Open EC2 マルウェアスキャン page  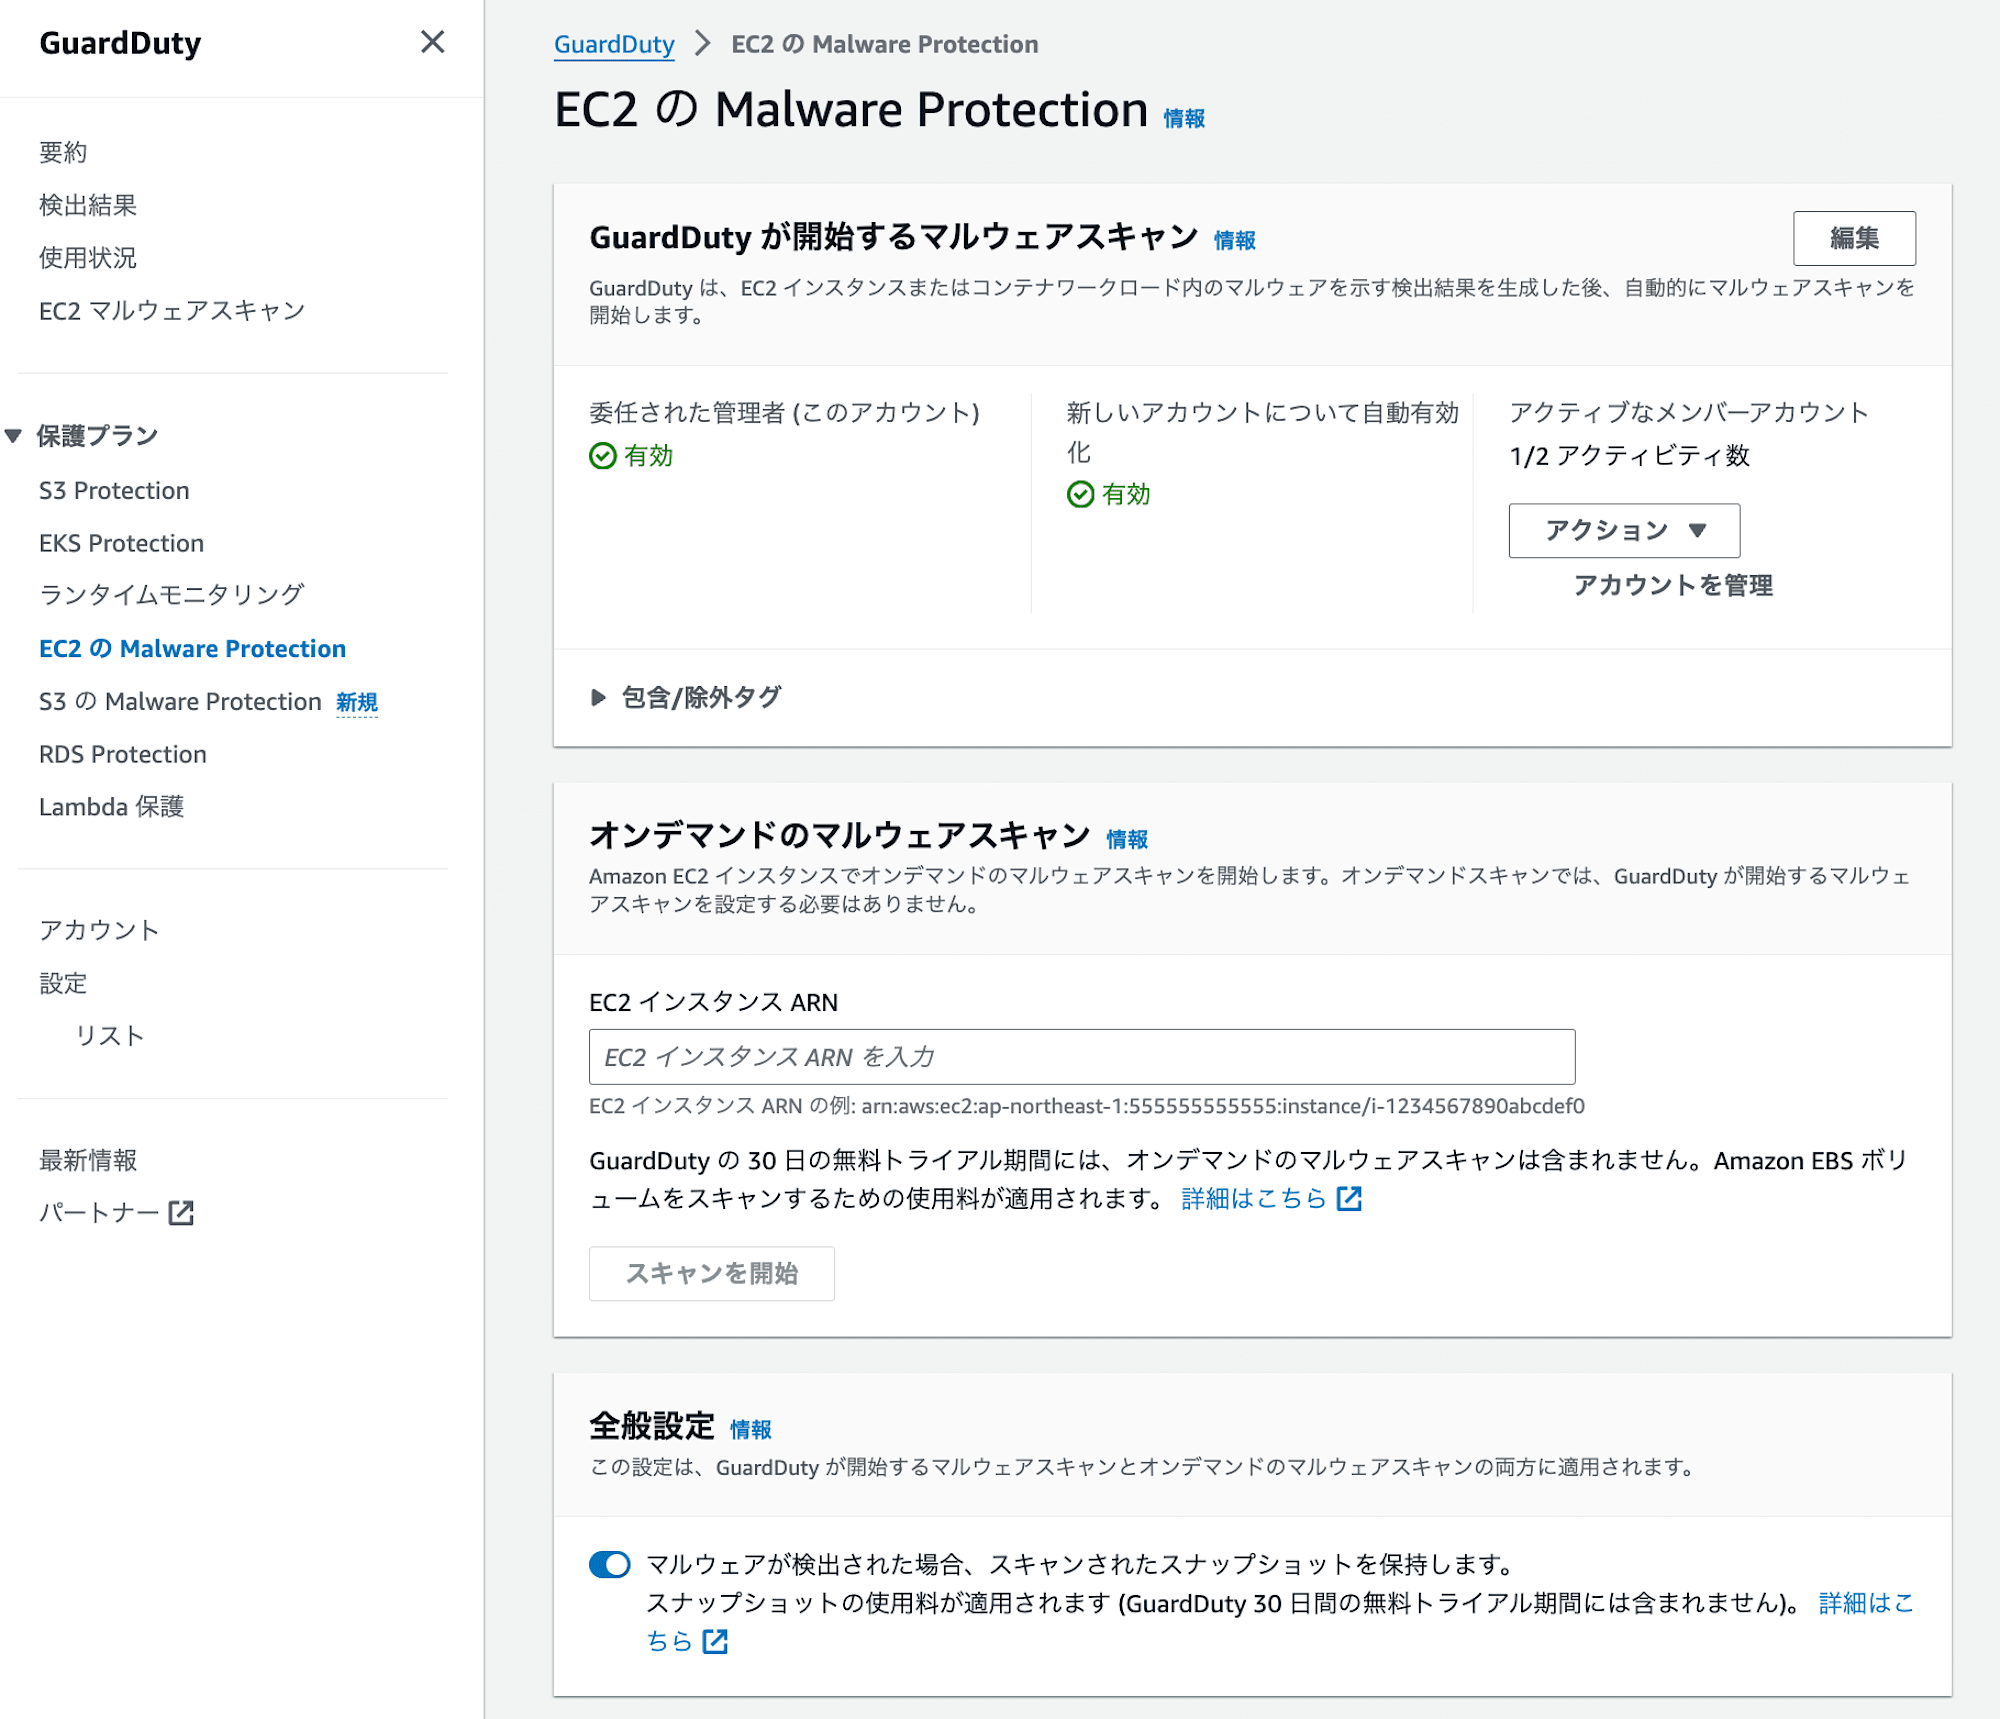tap(172, 311)
